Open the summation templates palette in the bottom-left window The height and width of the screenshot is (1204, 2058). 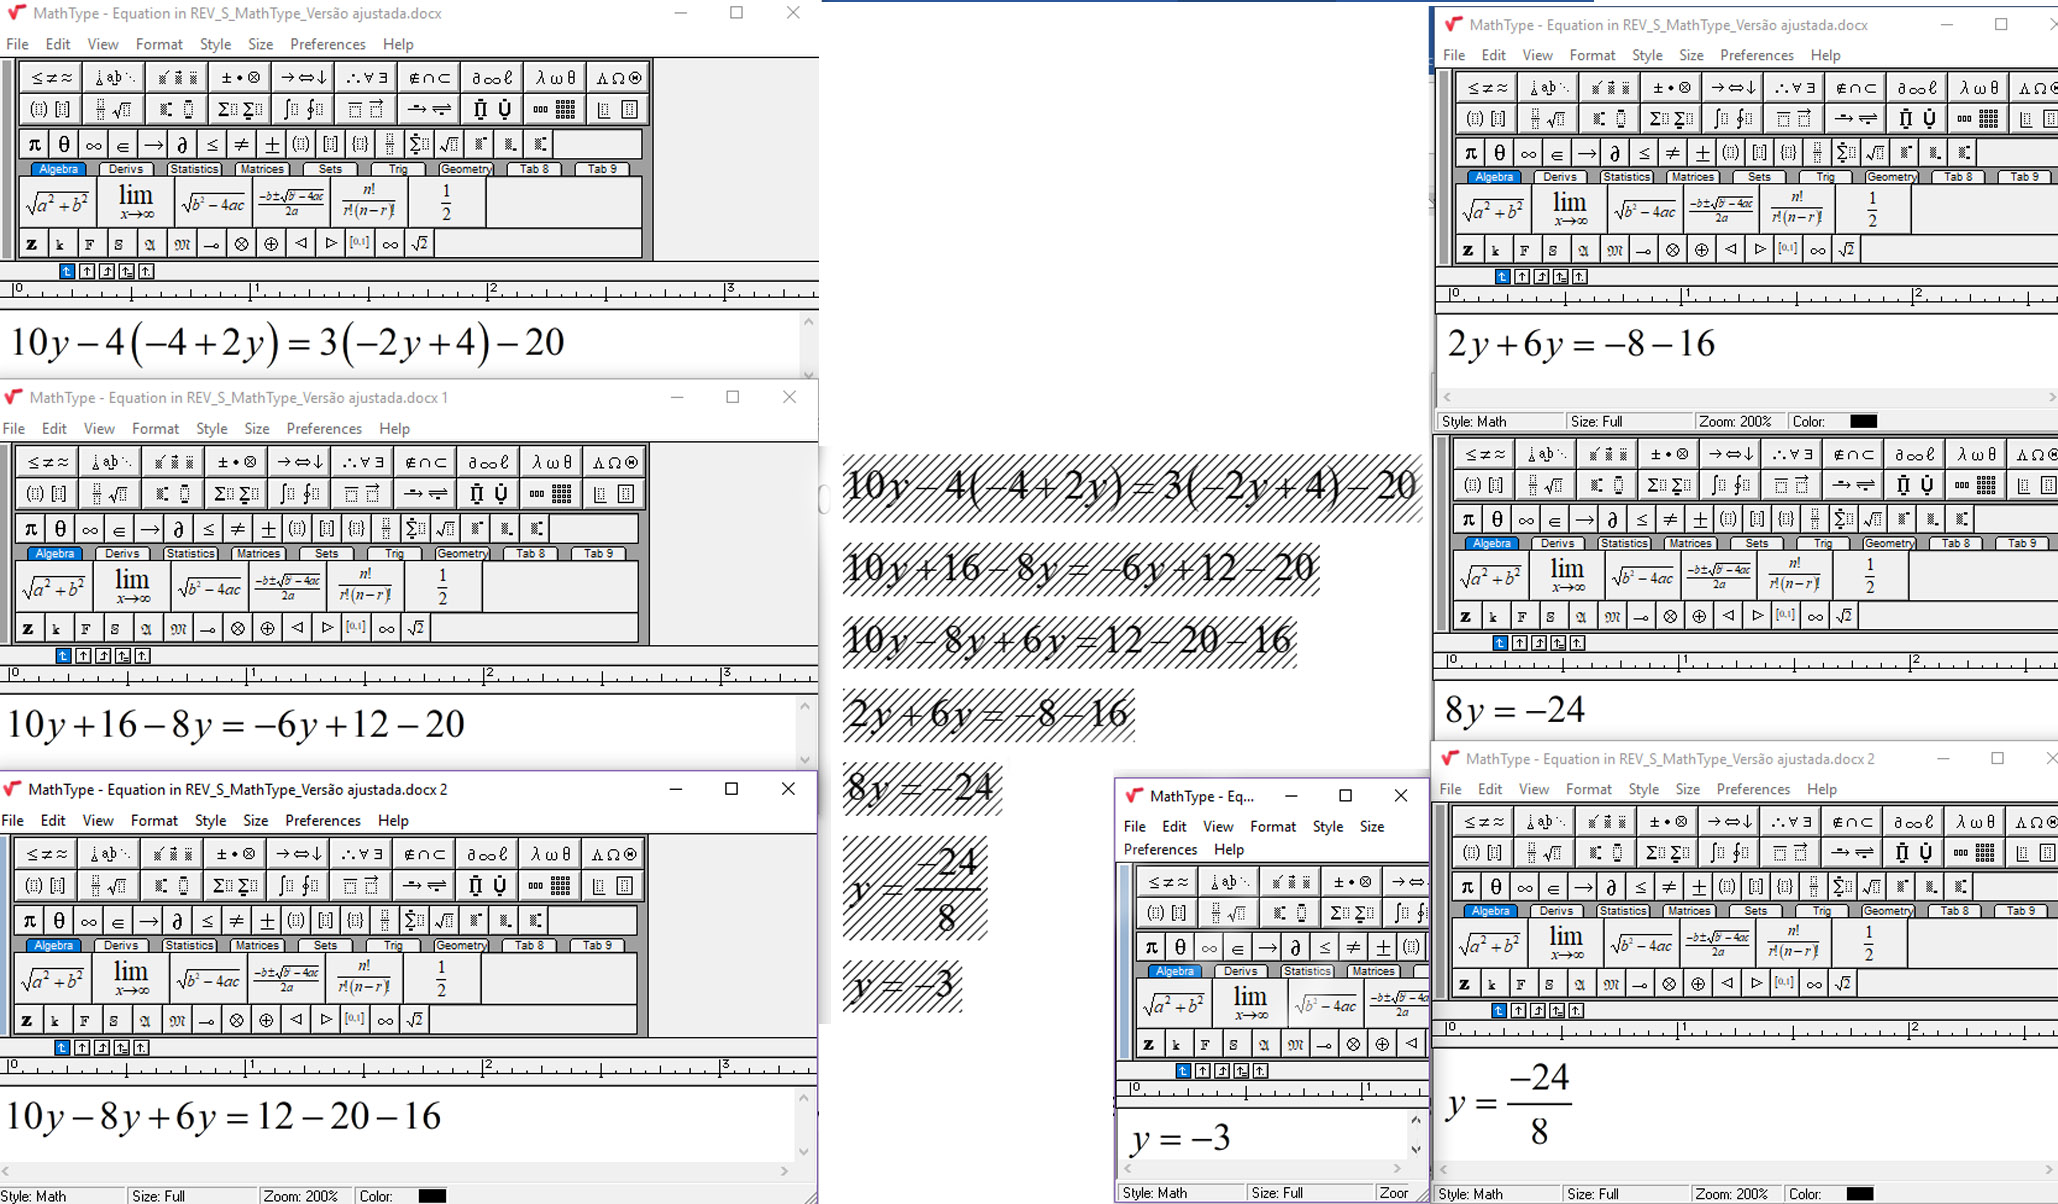pyautogui.click(x=236, y=886)
